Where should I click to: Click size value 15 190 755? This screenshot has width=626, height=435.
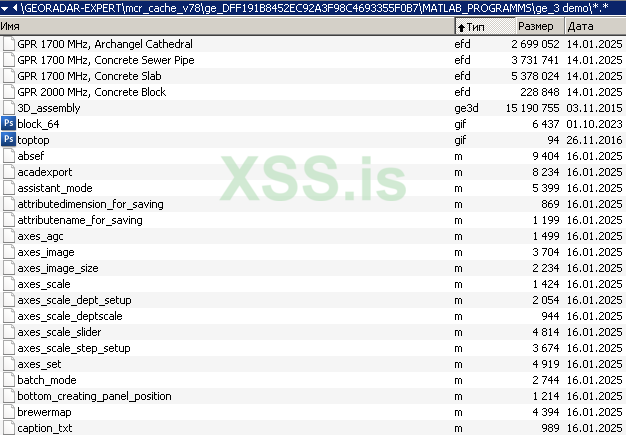(533, 108)
